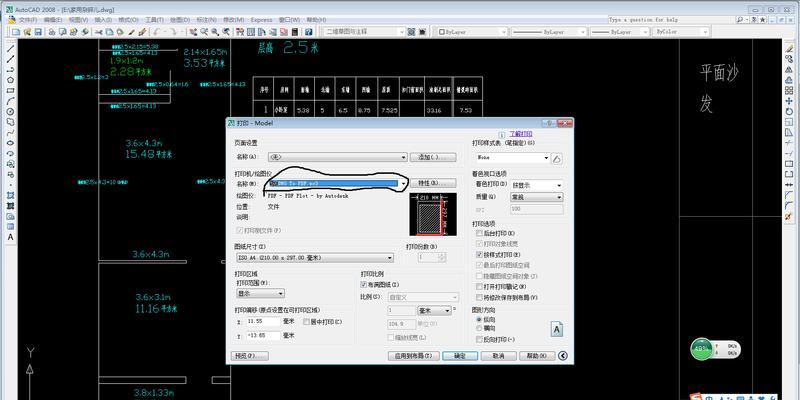Click the Favorites star icon in help bar
The image size is (800, 400).
762,19
